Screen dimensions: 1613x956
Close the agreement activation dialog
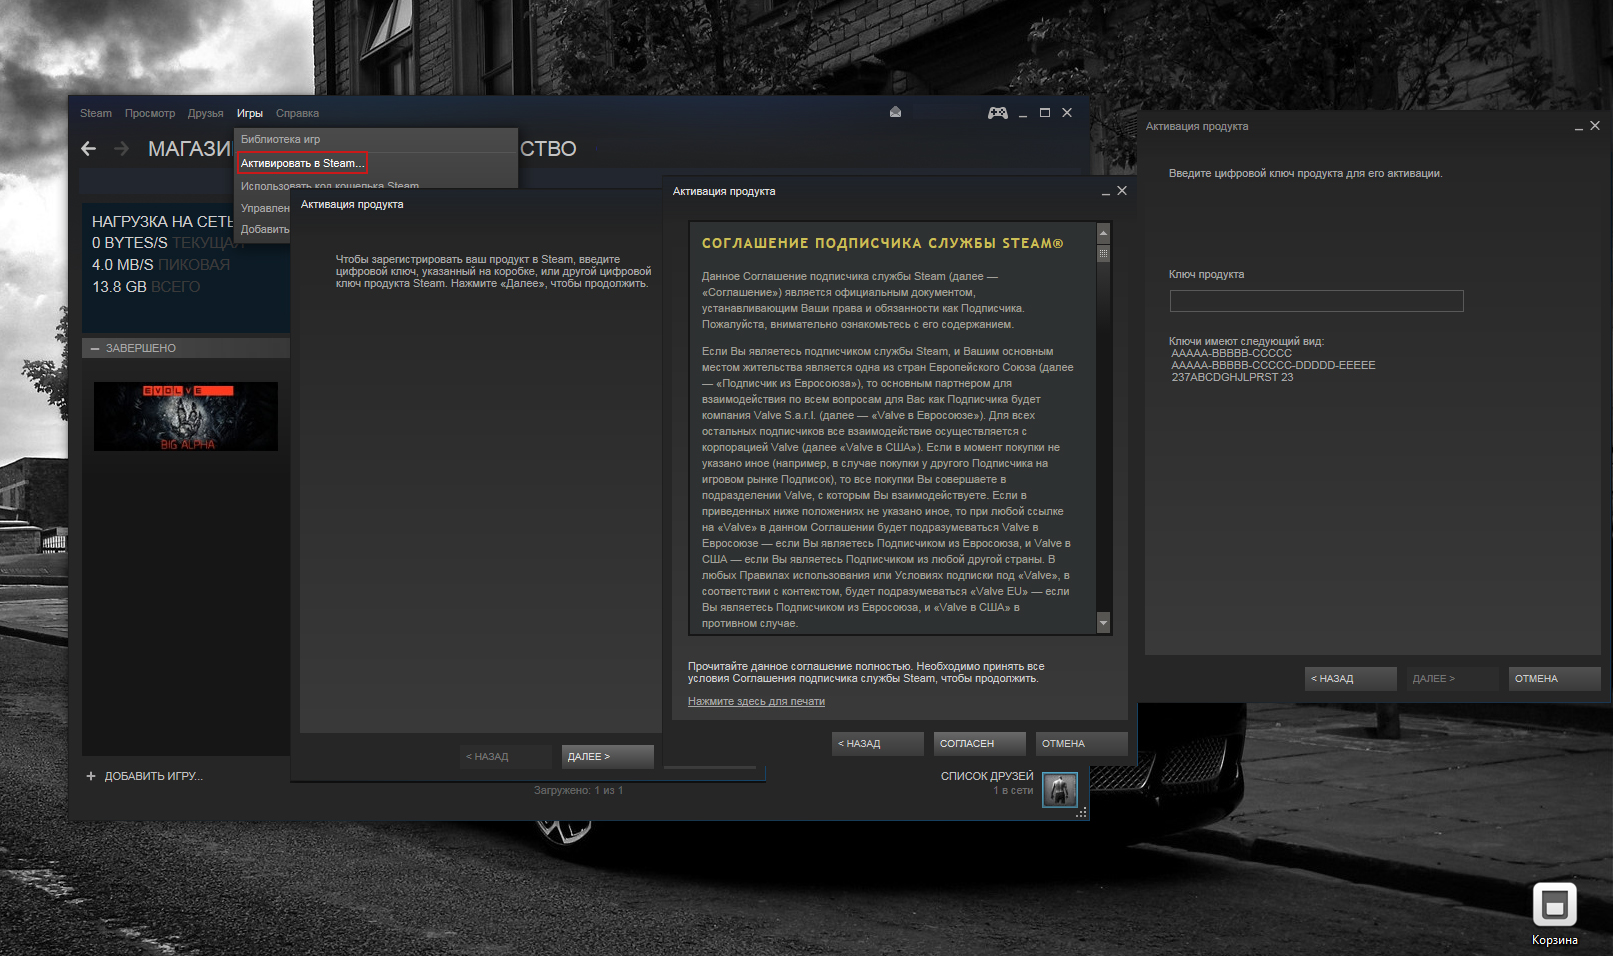[x=1122, y=190]
